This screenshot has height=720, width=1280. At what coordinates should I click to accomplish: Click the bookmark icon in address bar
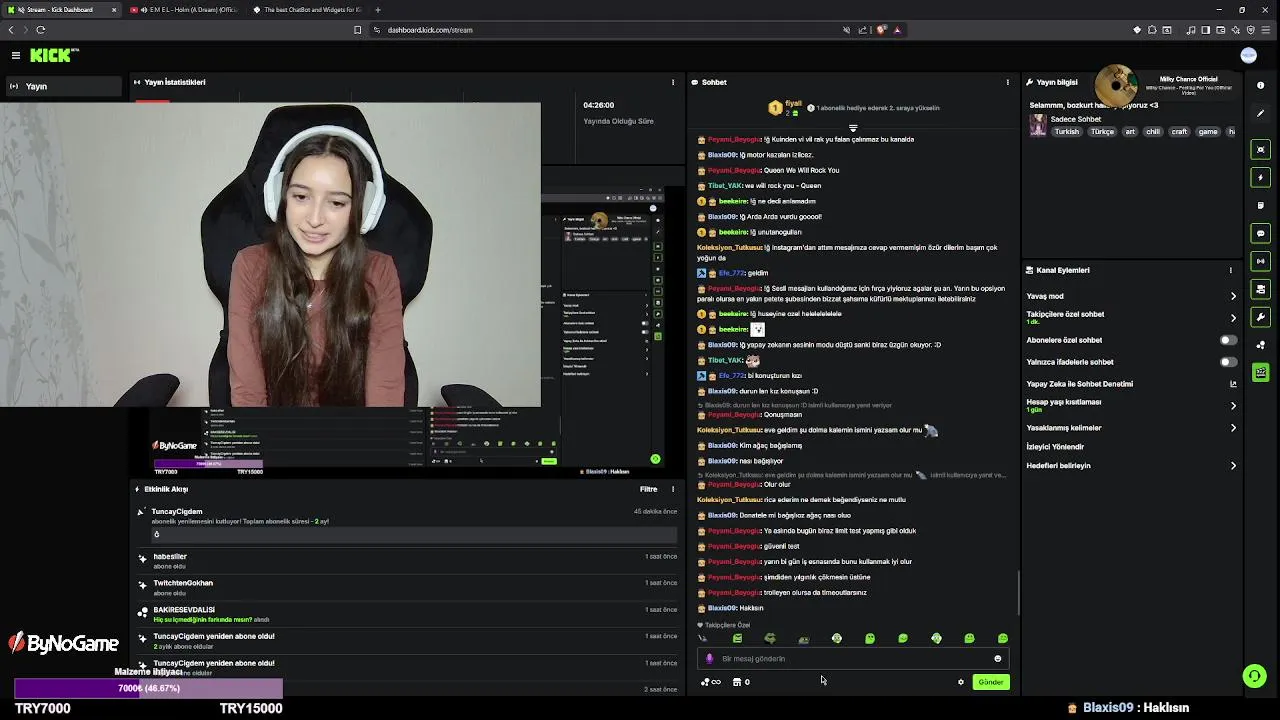[358, 30]
